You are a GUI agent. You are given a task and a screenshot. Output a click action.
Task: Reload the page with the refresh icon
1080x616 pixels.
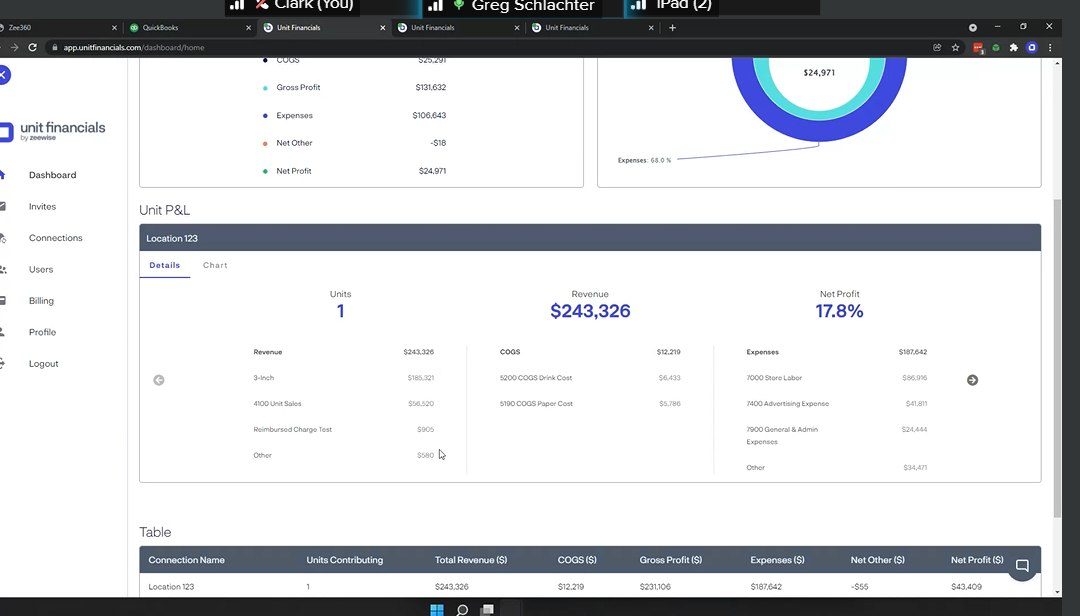click(x=32, y=47)
